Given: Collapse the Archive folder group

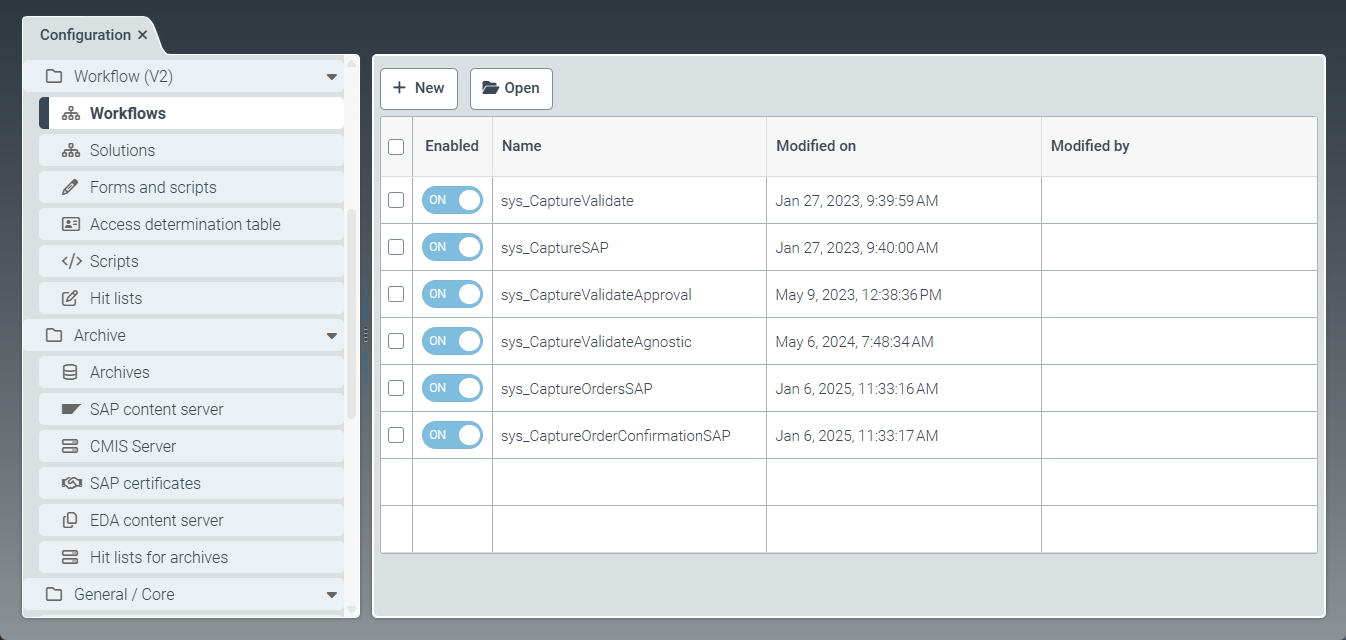Looking at the screenshot, I should click(331, 335).
